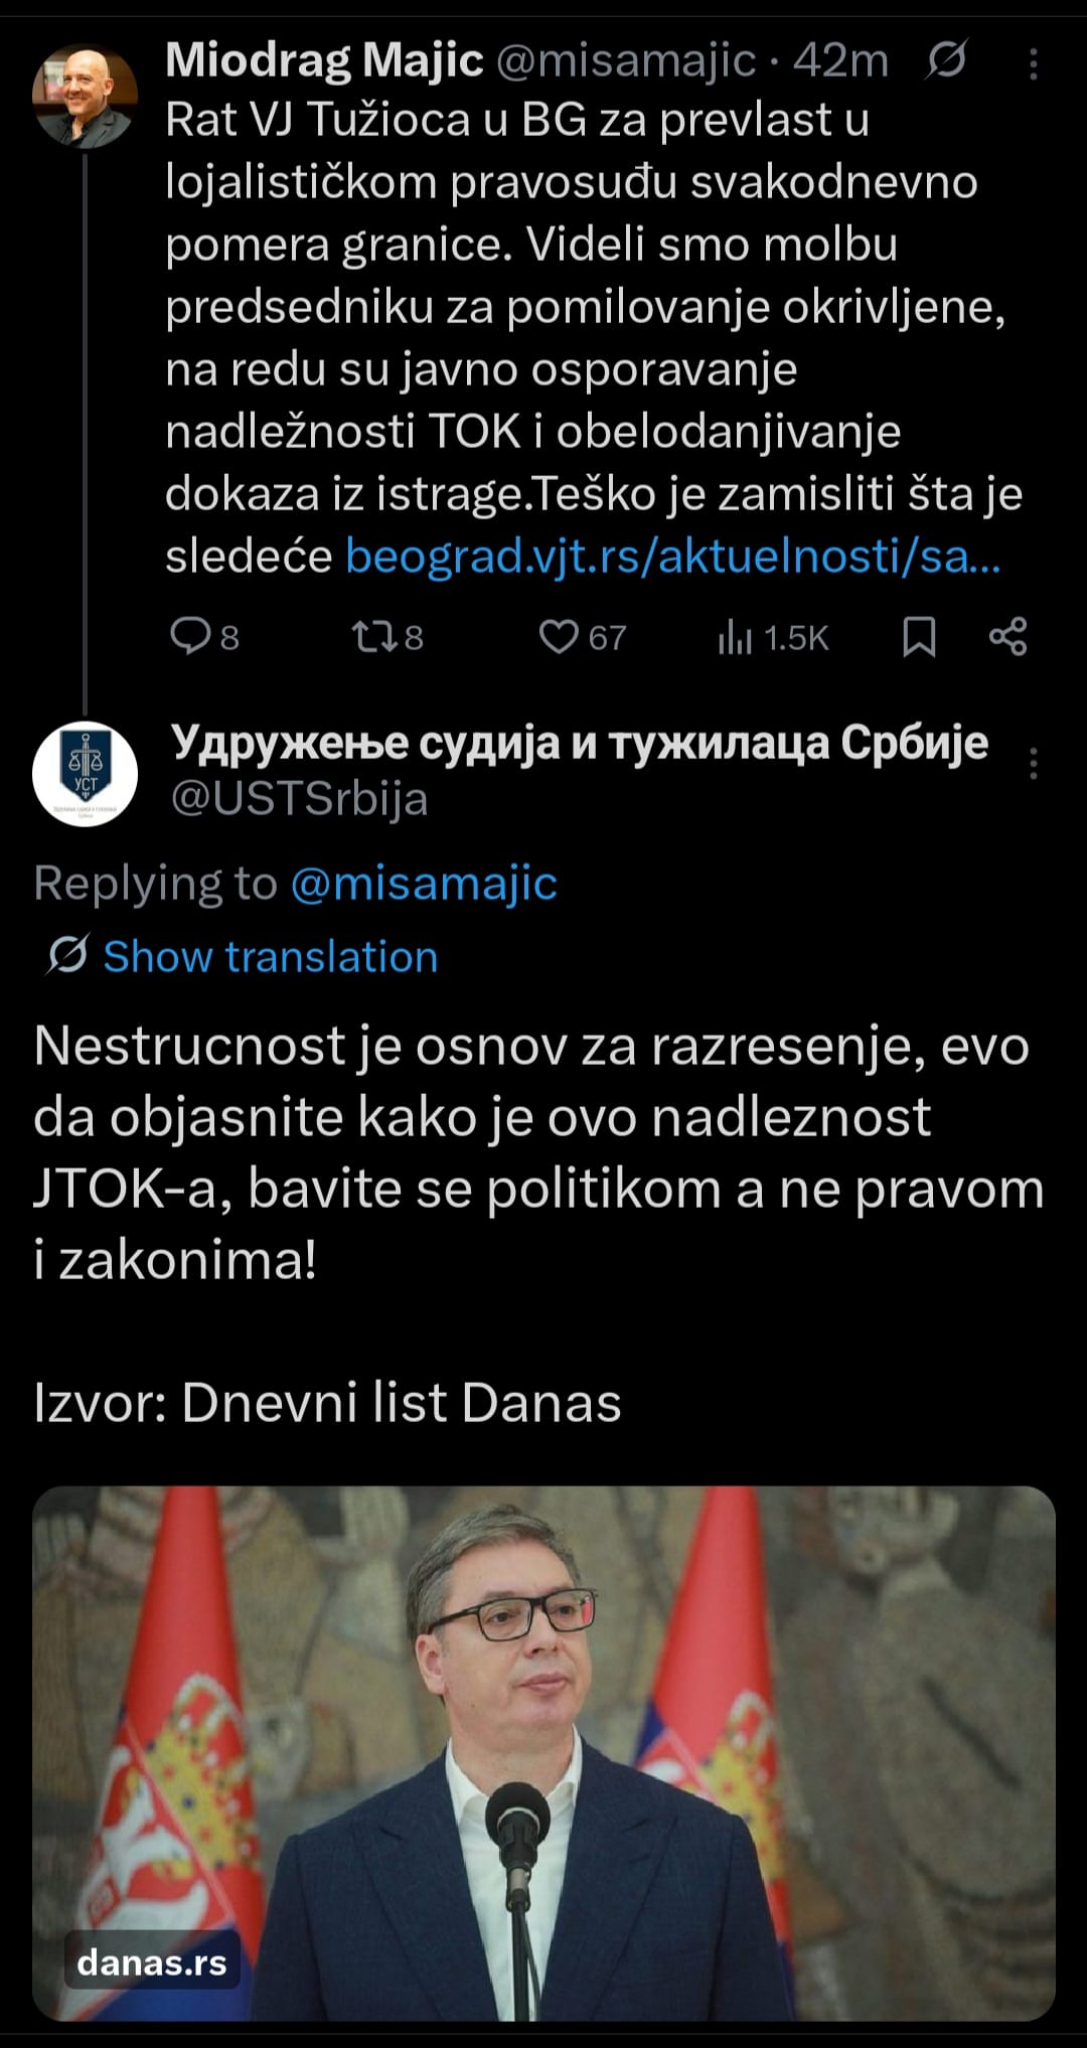
Task: Open more options for Miodrag Majic's tweet
Action: click(1033, 64)
